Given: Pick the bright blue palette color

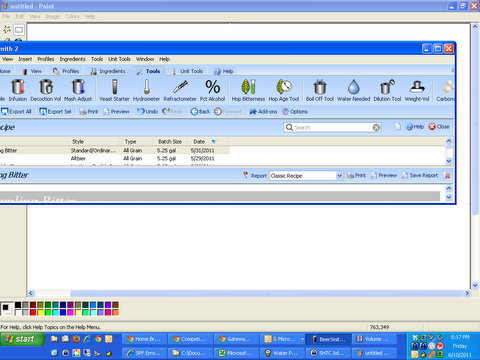Looking at the screenshot, I should pos(63,313).
